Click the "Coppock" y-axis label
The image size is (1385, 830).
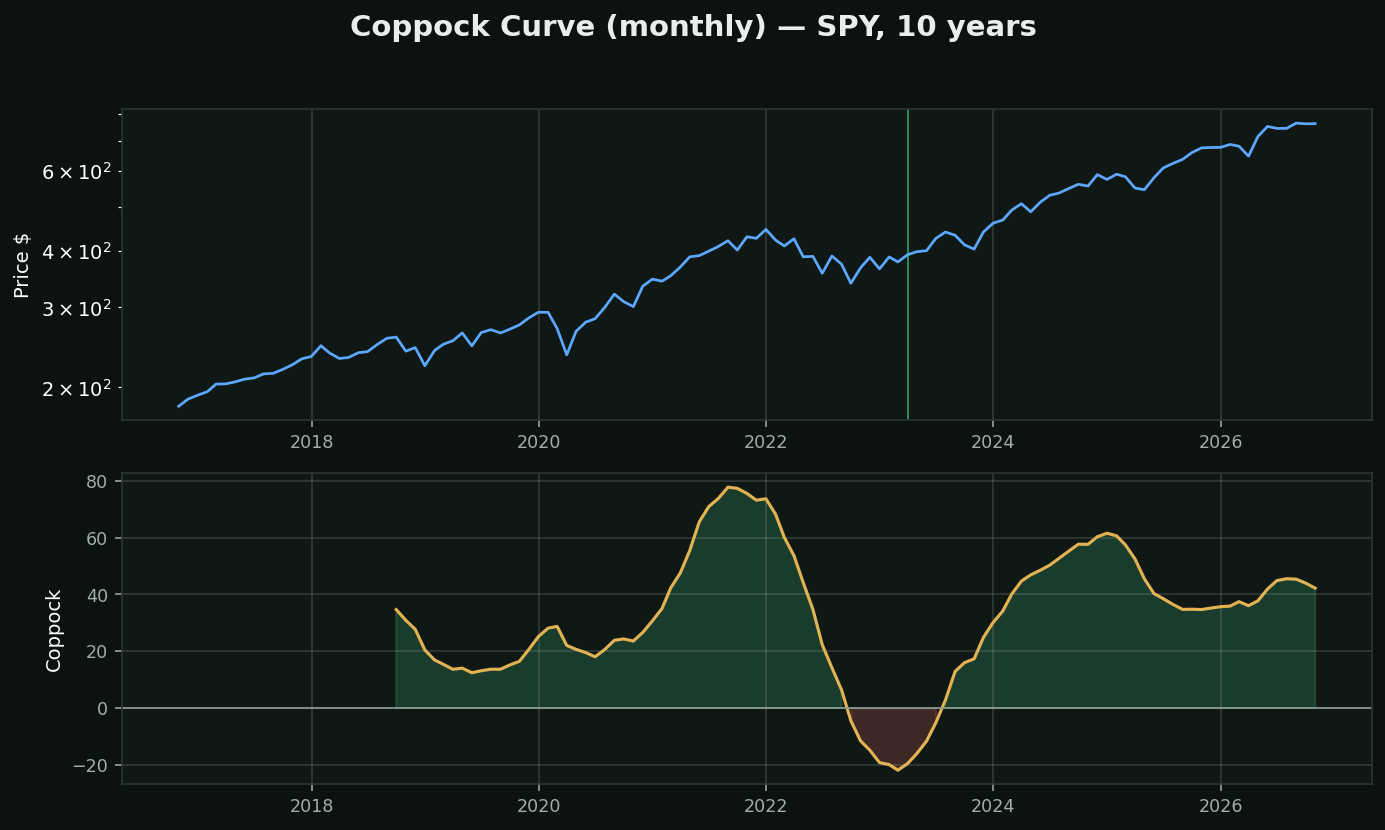54,629
